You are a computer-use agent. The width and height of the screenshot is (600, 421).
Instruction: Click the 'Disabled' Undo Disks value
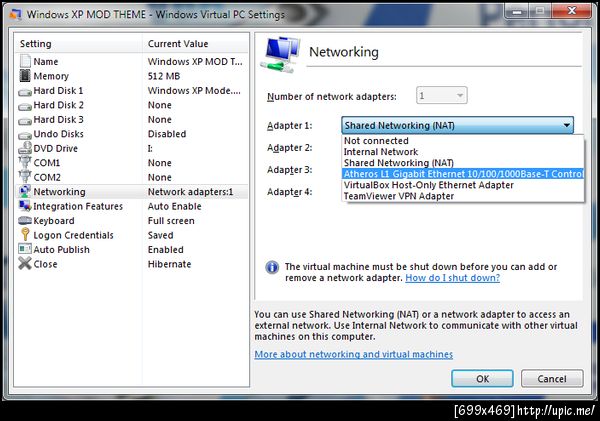pos(167,134)
